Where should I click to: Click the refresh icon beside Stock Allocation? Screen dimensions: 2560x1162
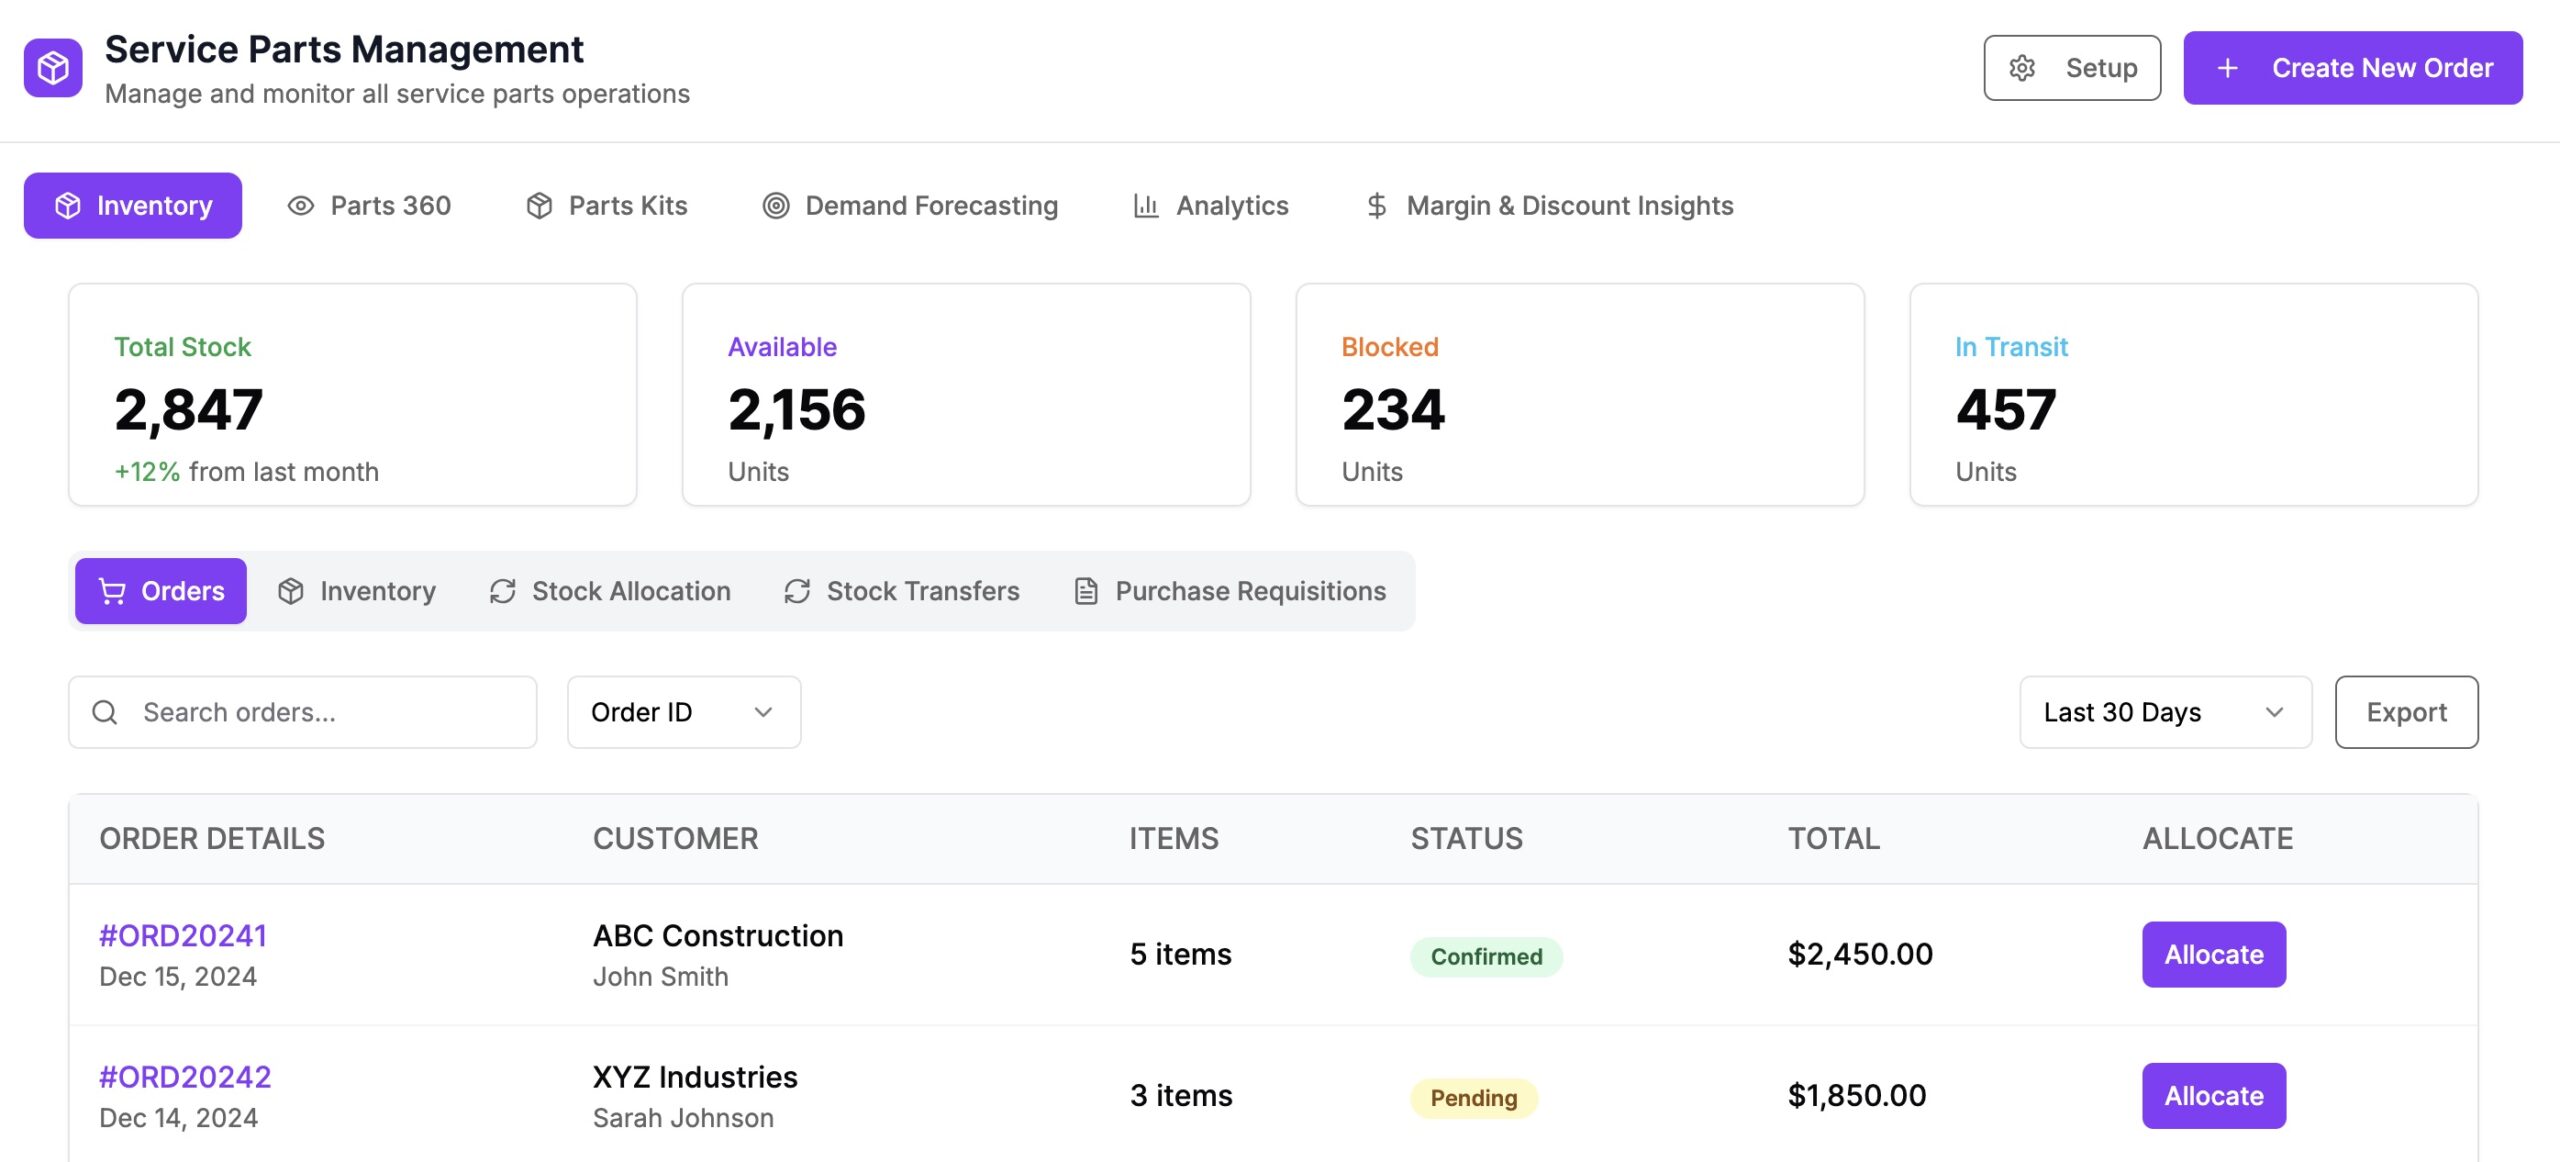tap(502, 591)
